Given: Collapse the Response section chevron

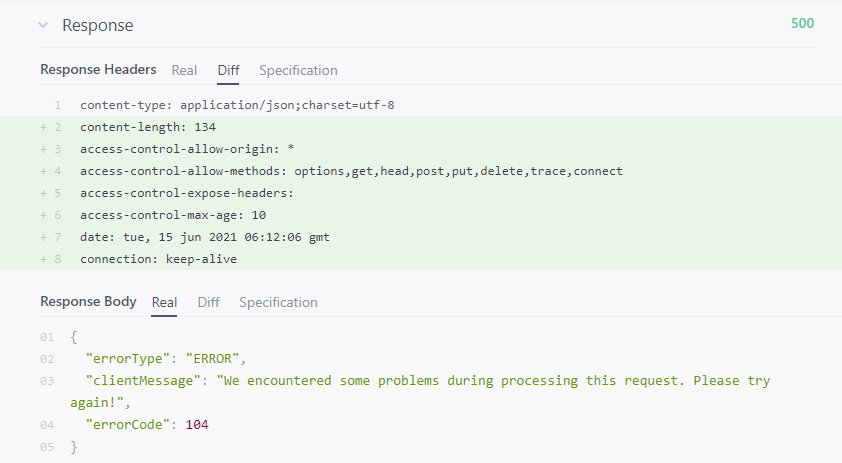Looking at the screenshot, I should (x=43, y=25).
